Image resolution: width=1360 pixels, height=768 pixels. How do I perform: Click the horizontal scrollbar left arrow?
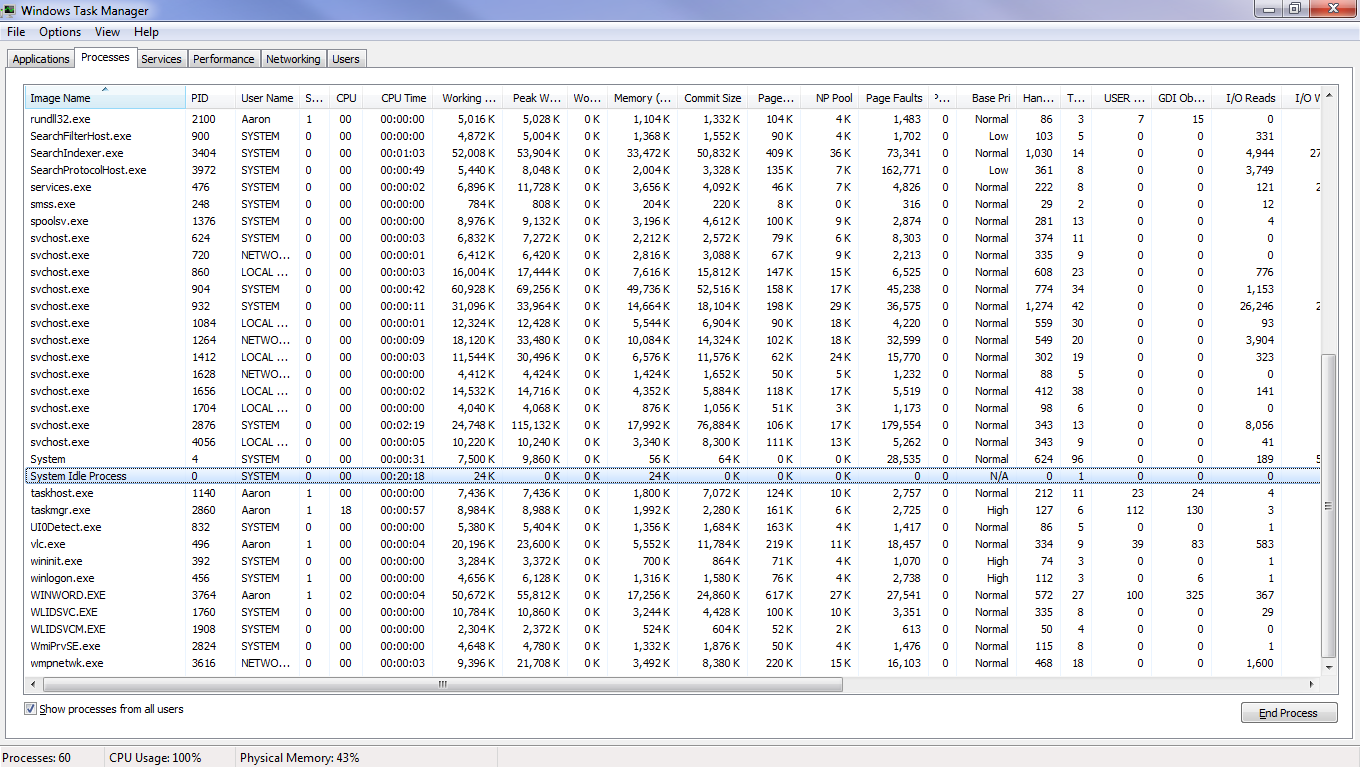pyautogui.click(x=32, y=685)
